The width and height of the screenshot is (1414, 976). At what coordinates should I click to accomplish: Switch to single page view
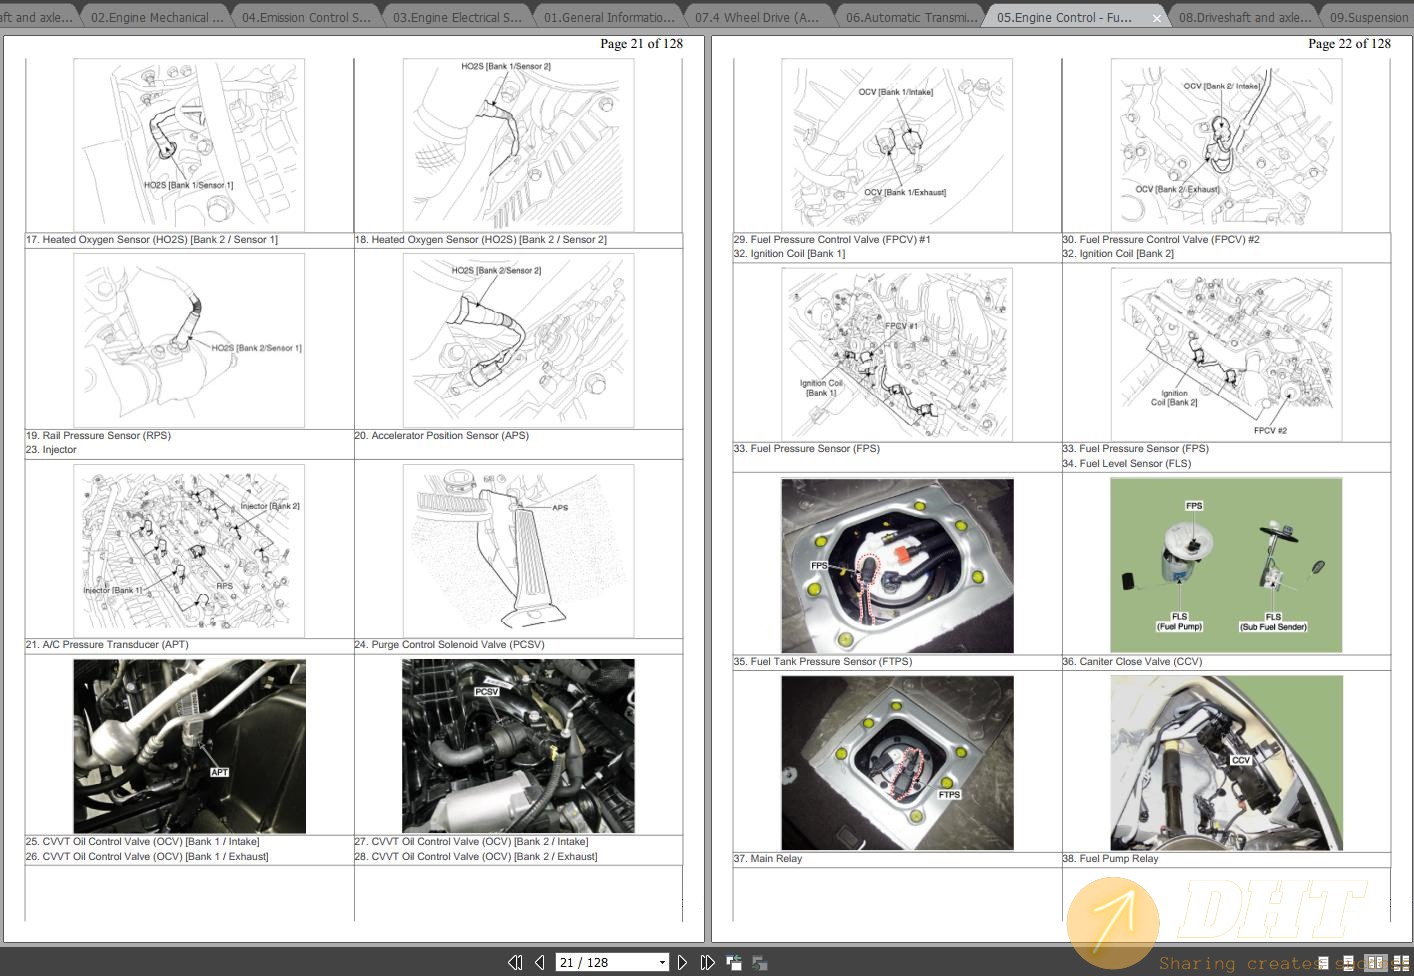pyautogui.click(x=1323, y=963)
